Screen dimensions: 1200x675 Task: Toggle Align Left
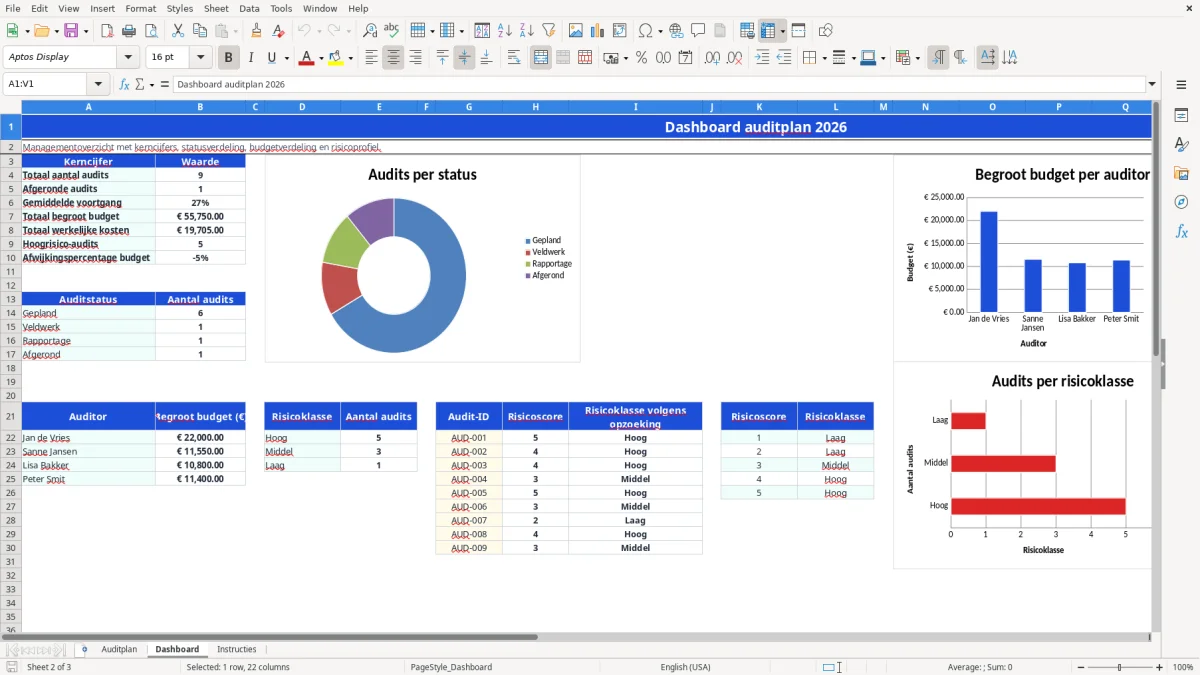(371, 58)
